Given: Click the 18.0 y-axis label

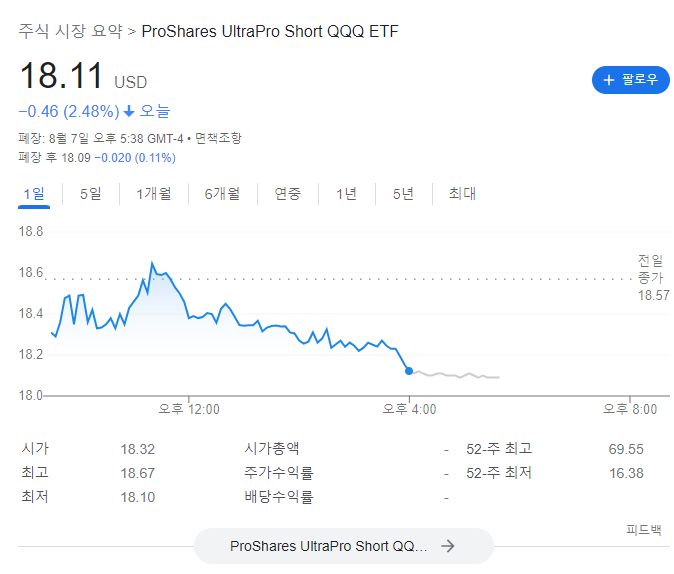Looking at the screenshot, I should [x=30, y=395].
